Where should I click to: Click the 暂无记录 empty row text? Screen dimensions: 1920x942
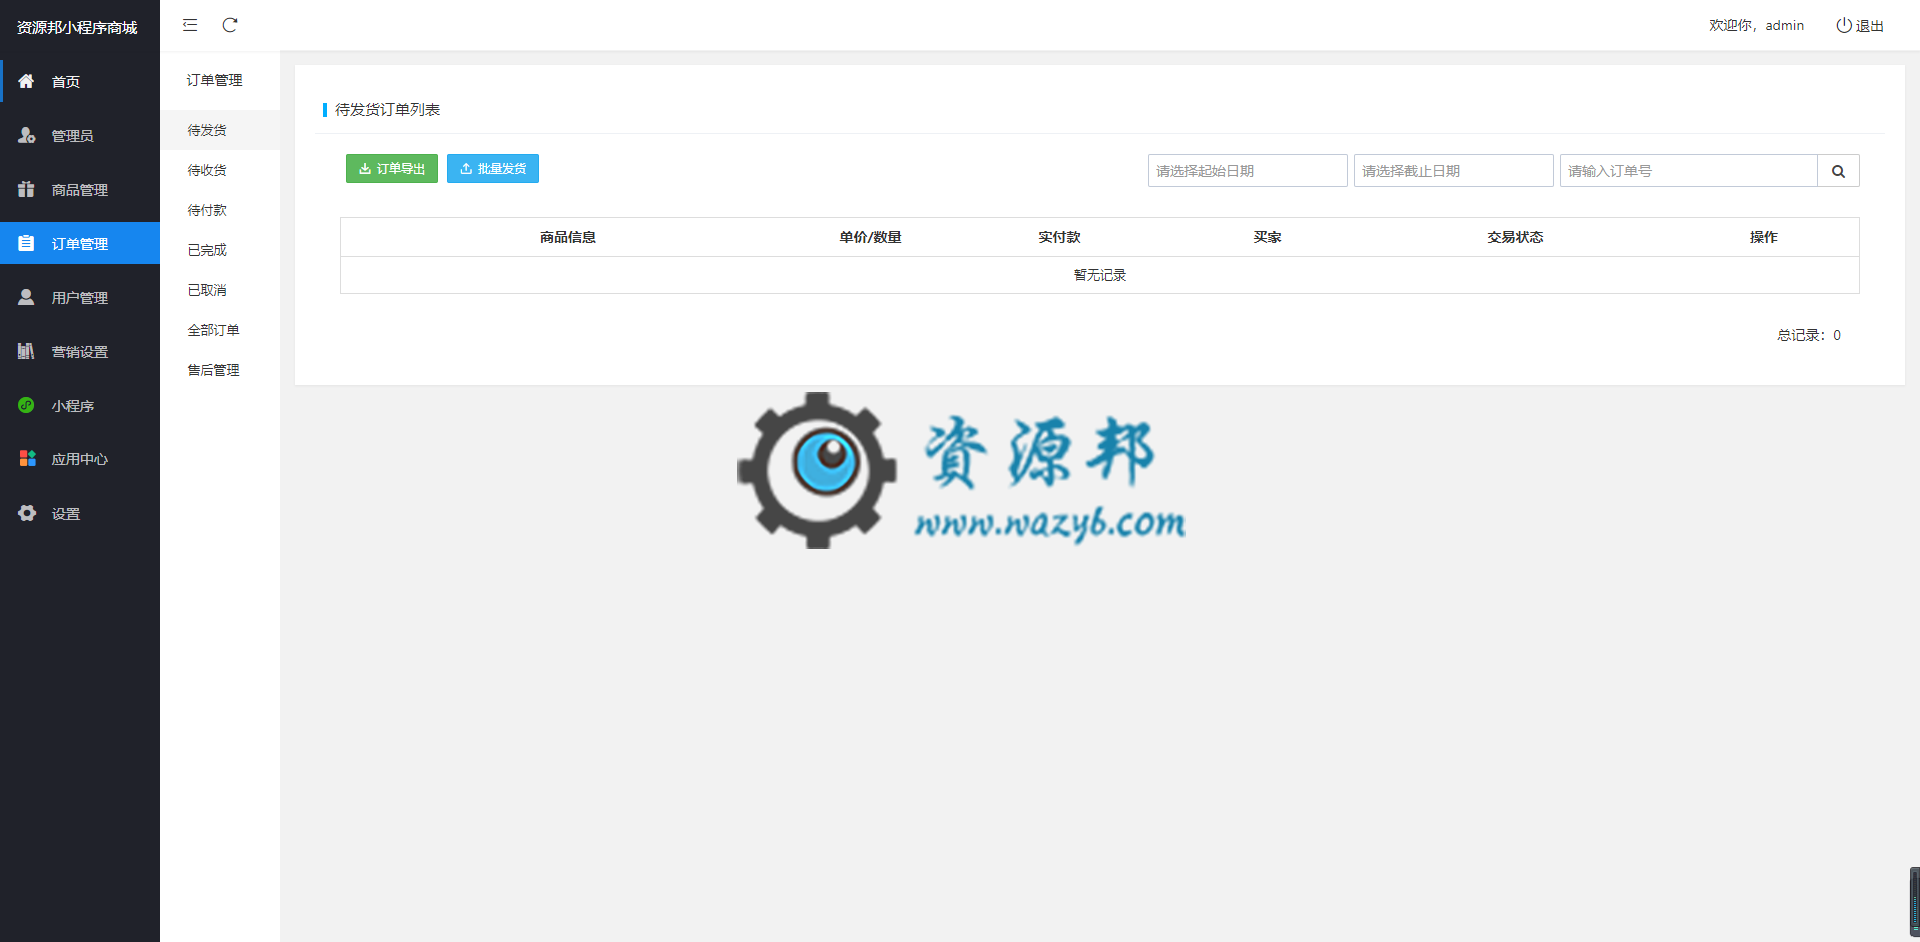pos(1100,275)
